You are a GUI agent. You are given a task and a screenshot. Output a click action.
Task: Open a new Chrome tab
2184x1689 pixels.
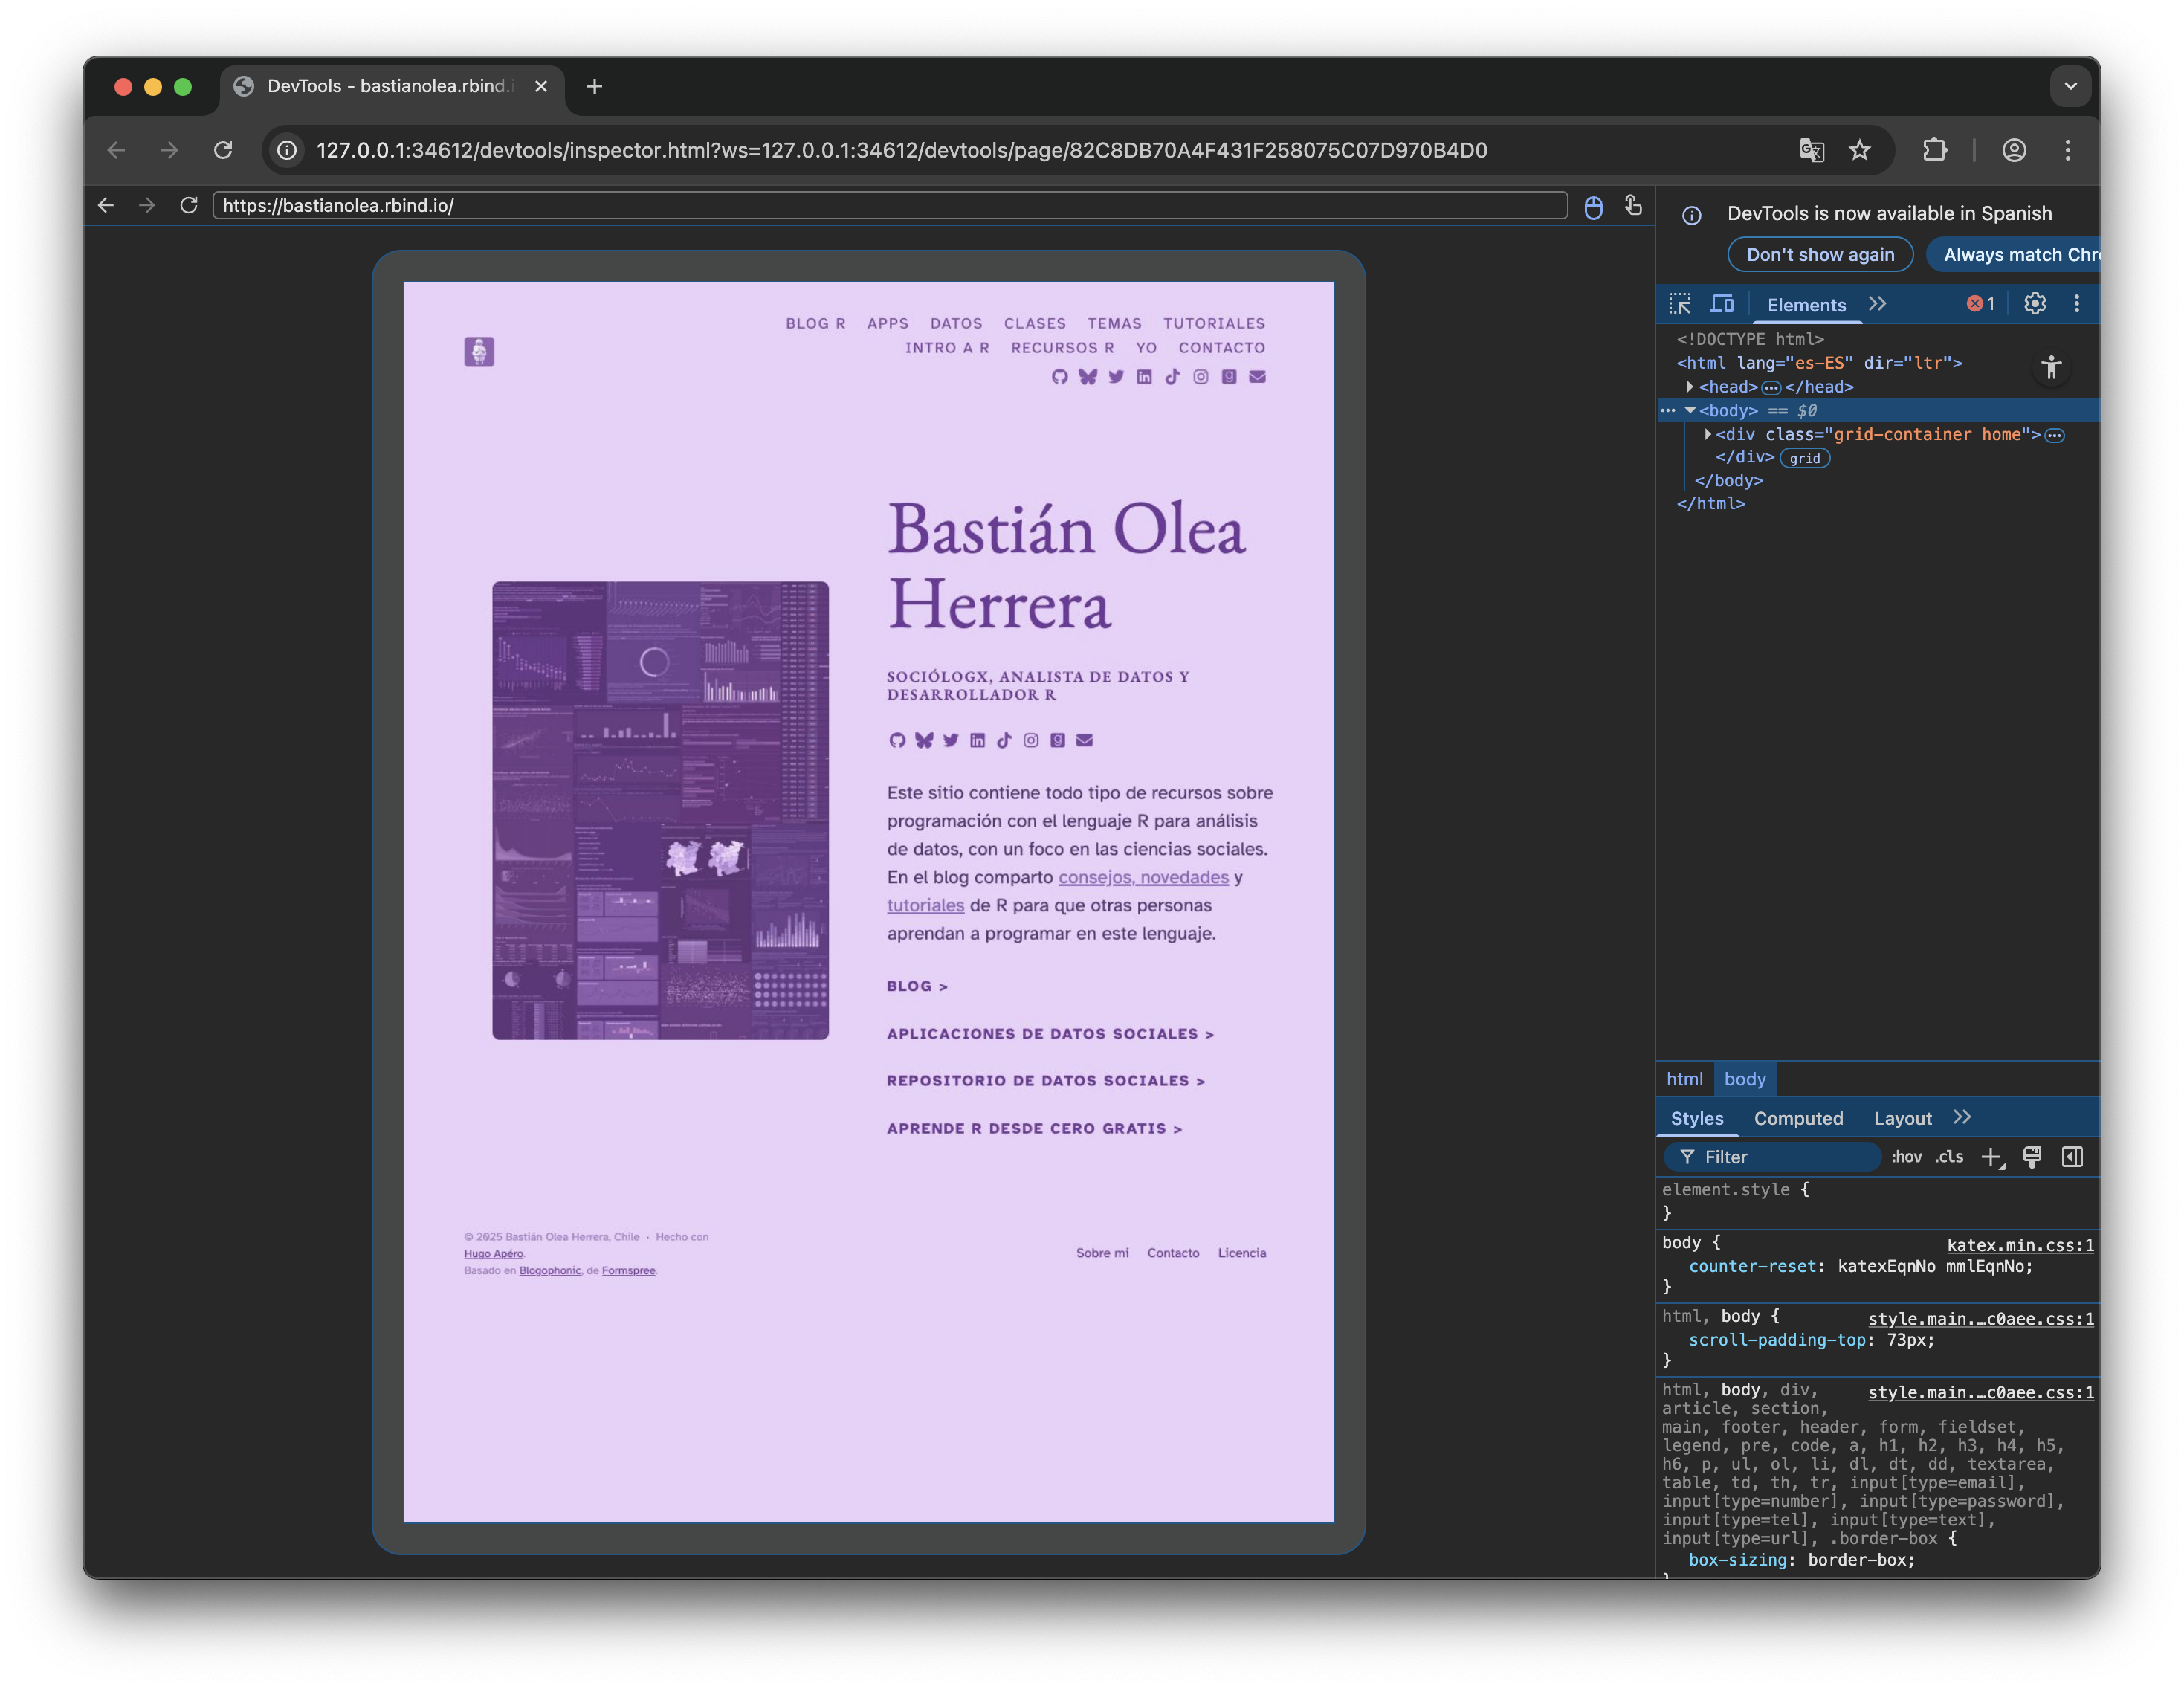click(594, 87)
